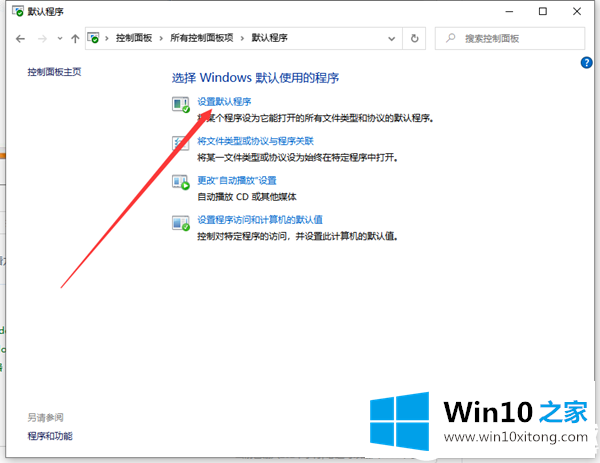Go up one level with up arrow

(x=75, y=38)
